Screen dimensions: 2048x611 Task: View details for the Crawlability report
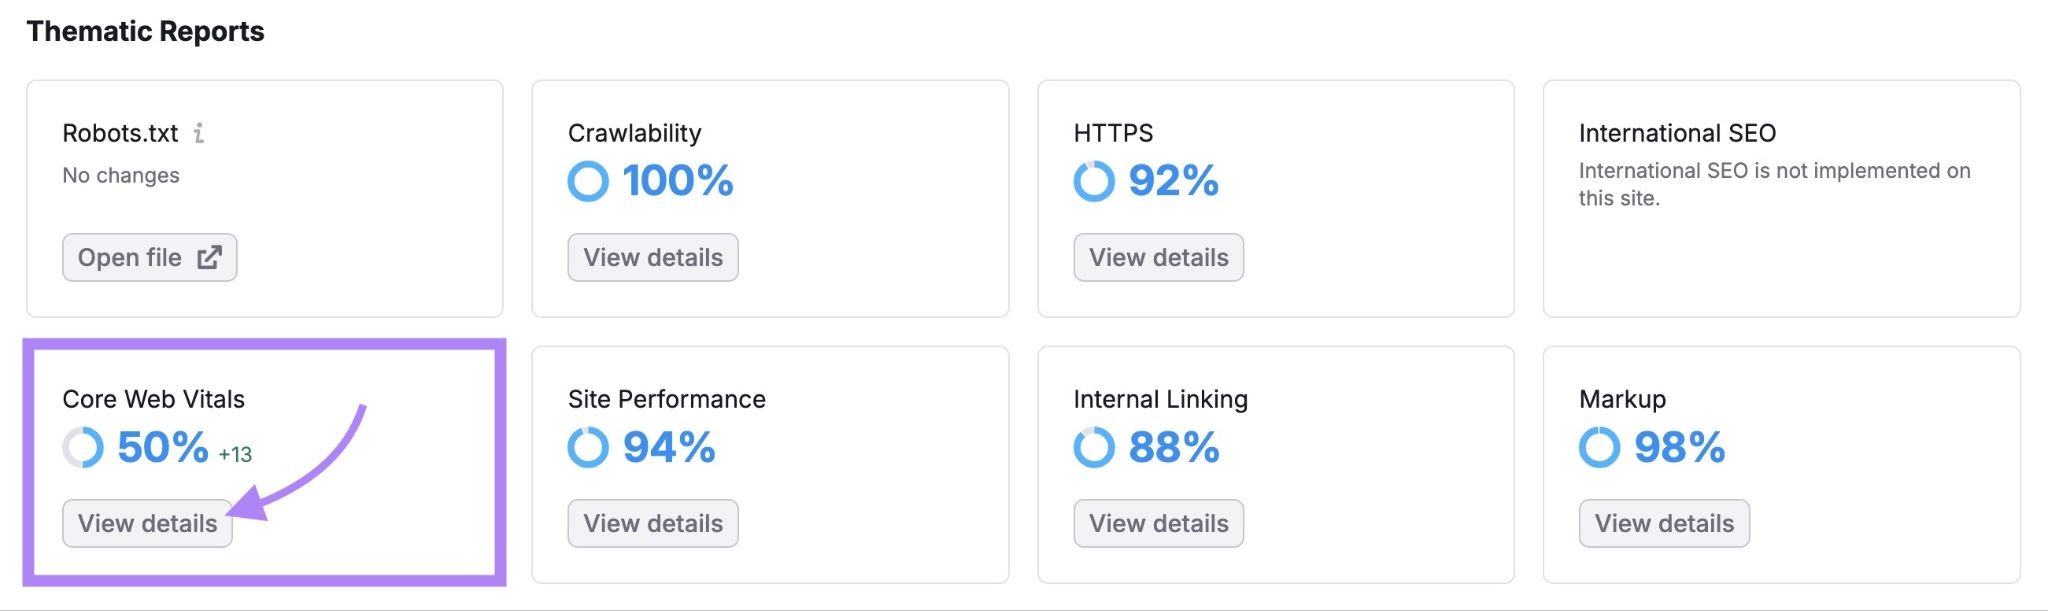click(652, 257)
